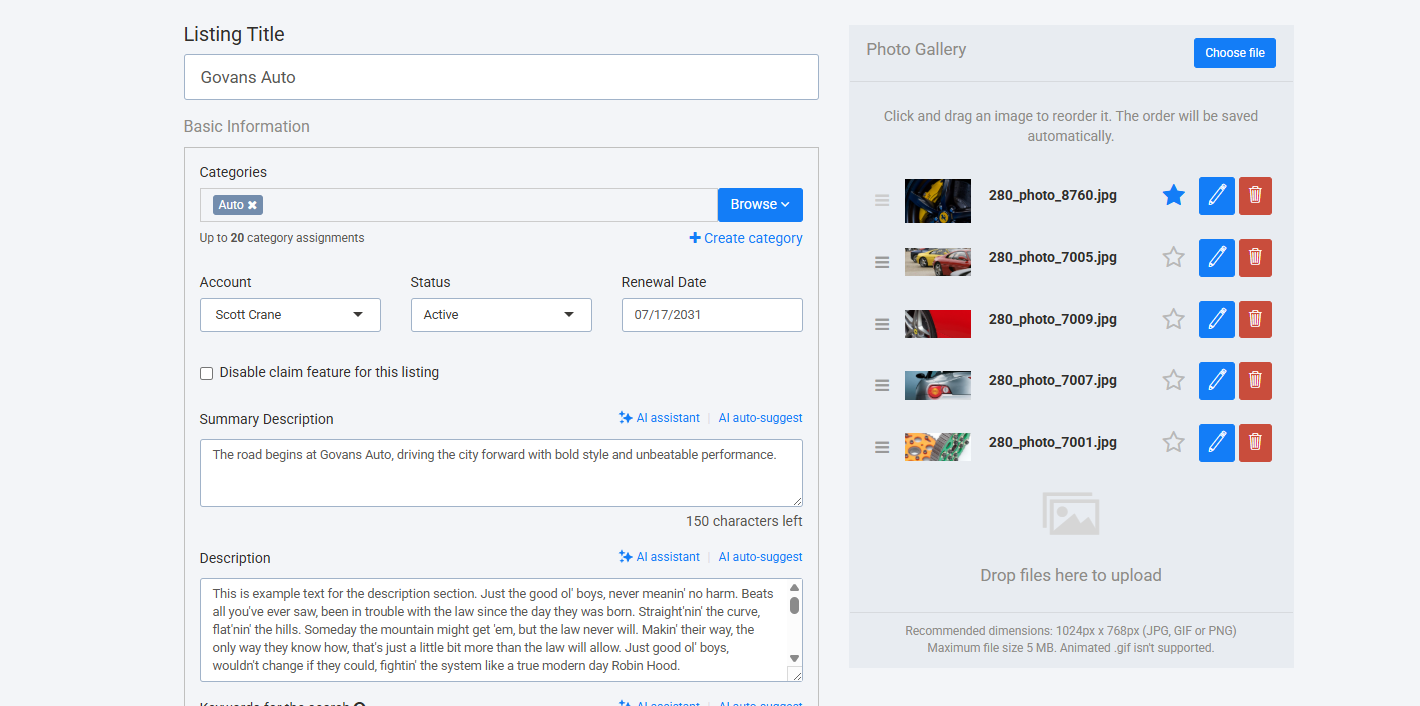The width and height of the screenshot is (1420, 706).
Task: Grab the reorder handle for 280_photo_7007.jpg
Action: coord(882,385)
